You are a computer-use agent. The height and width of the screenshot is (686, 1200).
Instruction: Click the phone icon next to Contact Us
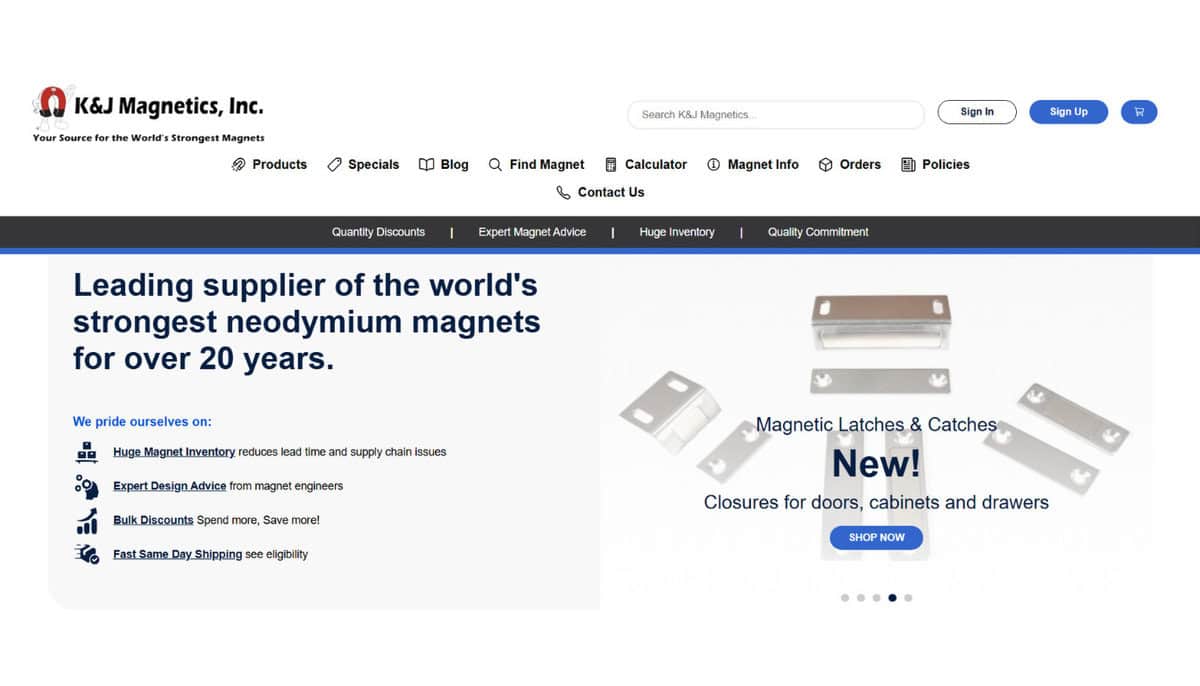pyautogui.click(x=563, y=192)
